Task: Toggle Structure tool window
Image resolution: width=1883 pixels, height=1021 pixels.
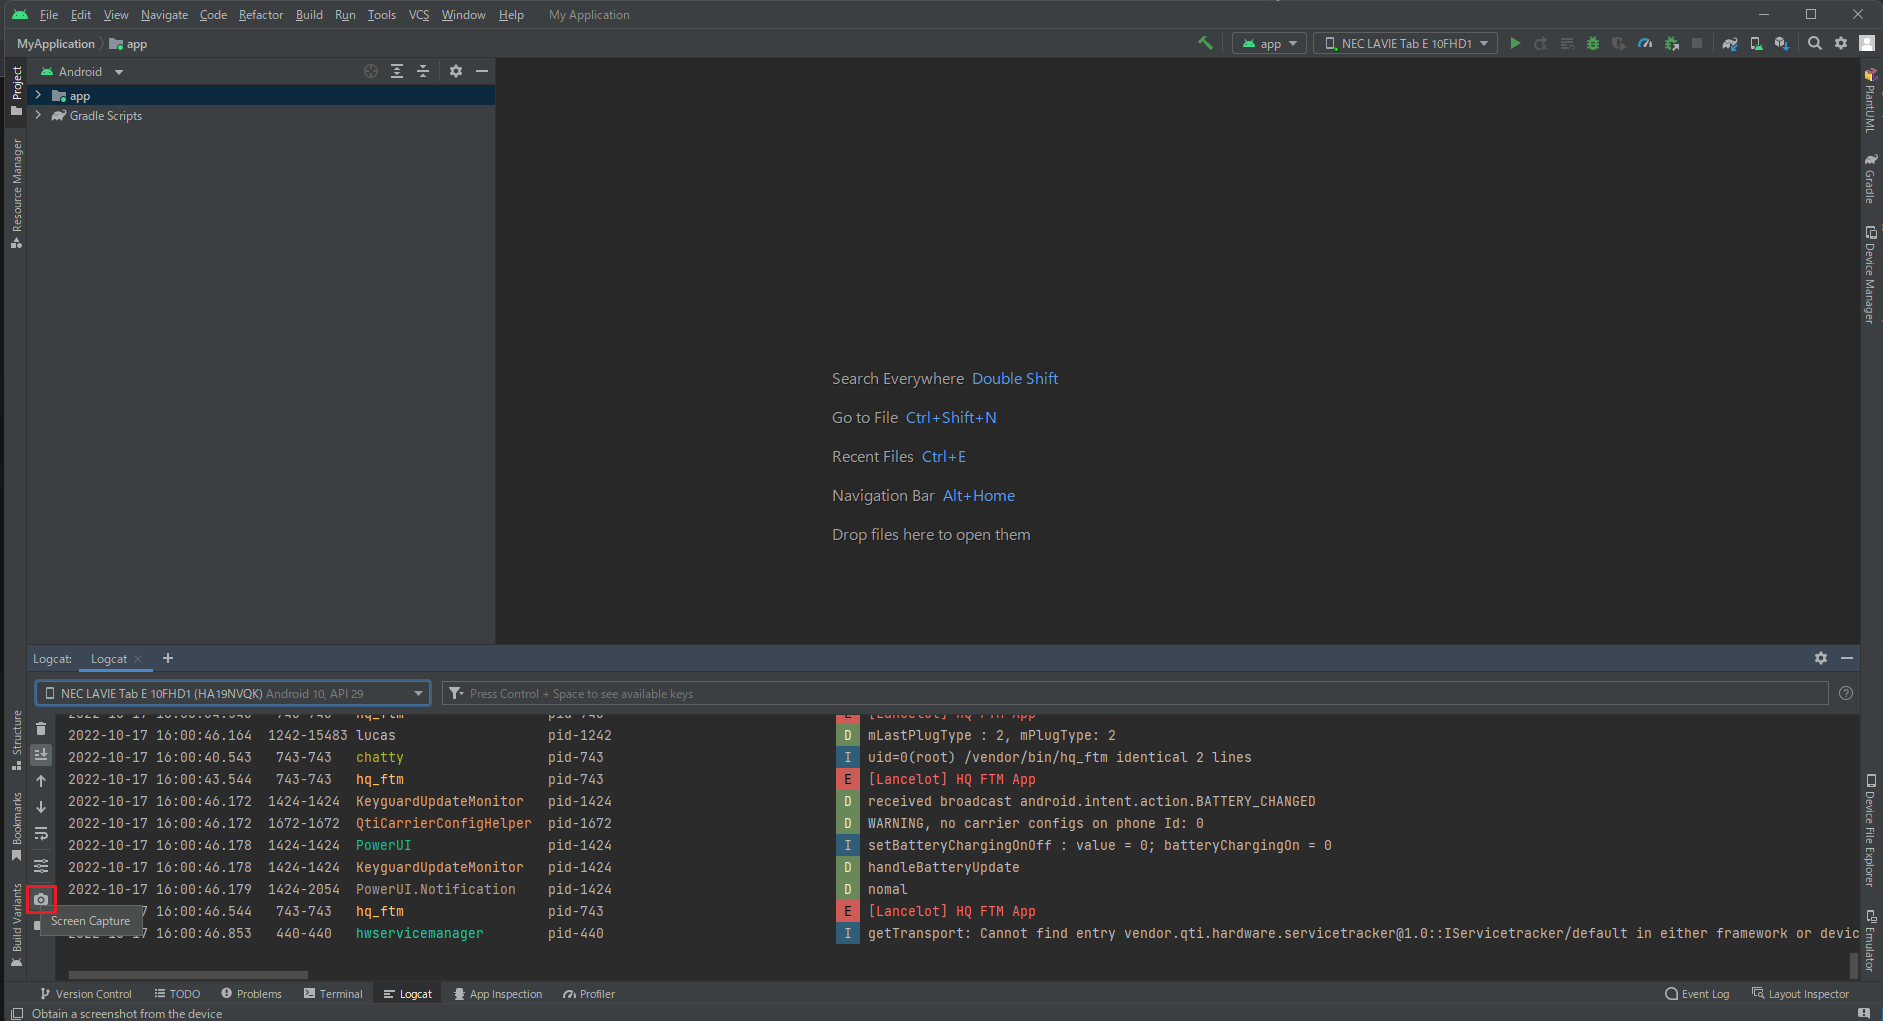Action: (x=16, y=740)
